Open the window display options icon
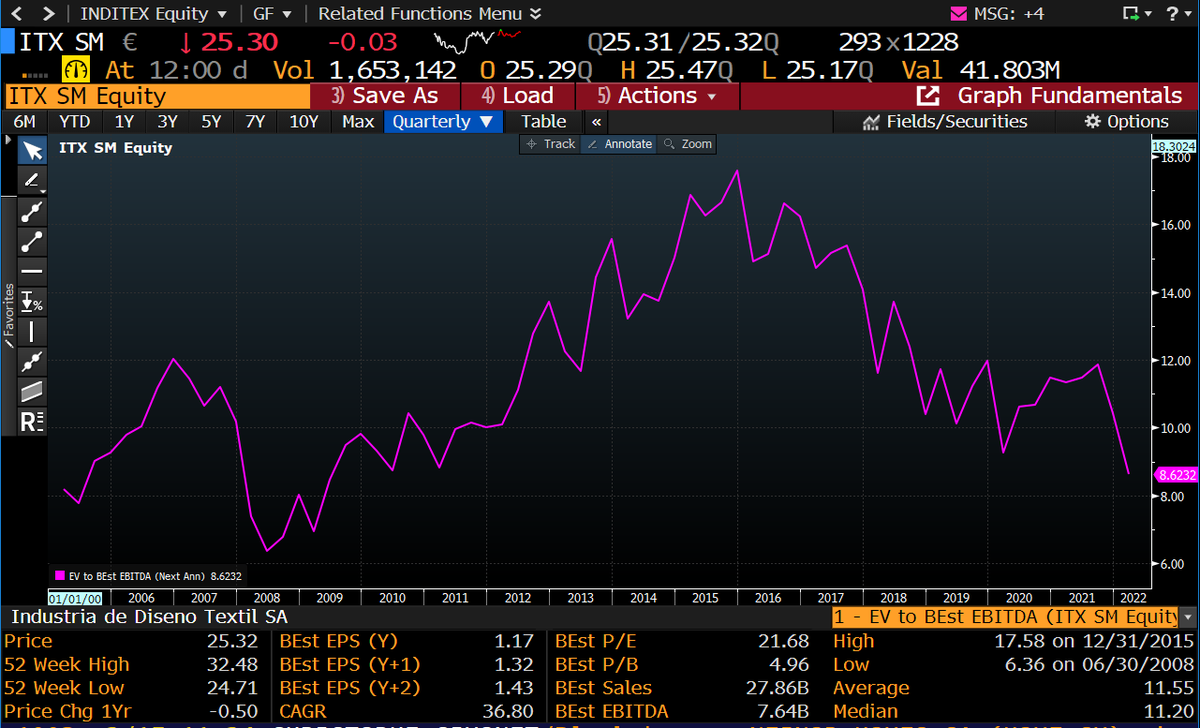The image size is (1200, 728). coord(1136,14)
